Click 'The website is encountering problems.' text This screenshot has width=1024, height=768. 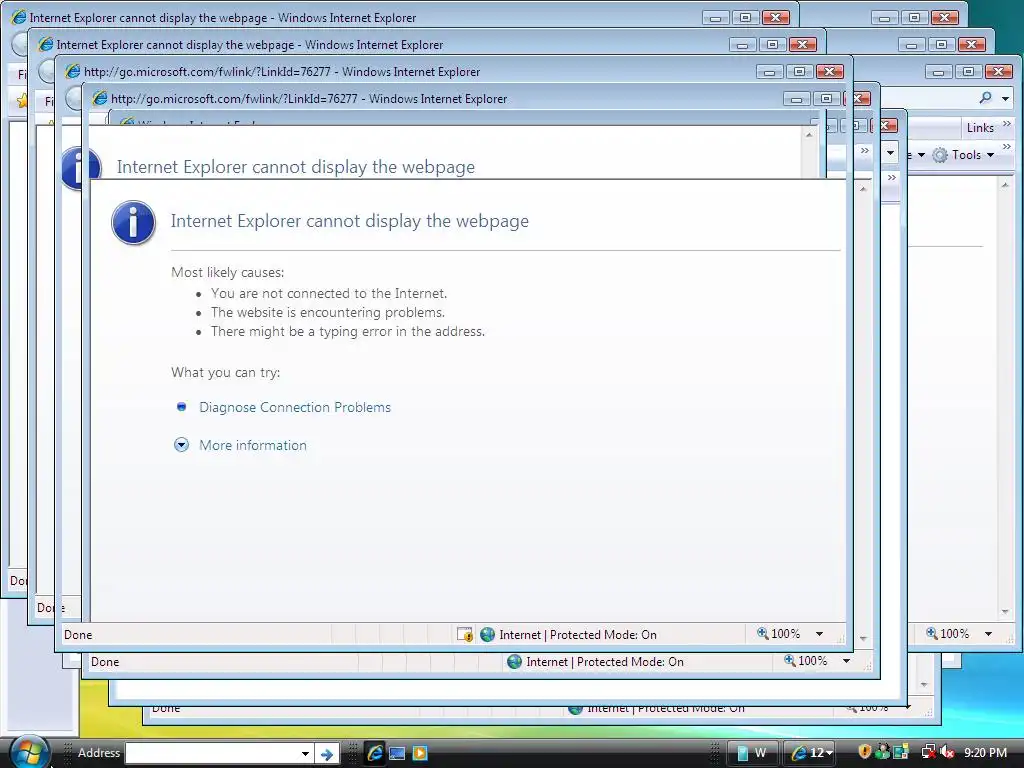pos(328,313)
